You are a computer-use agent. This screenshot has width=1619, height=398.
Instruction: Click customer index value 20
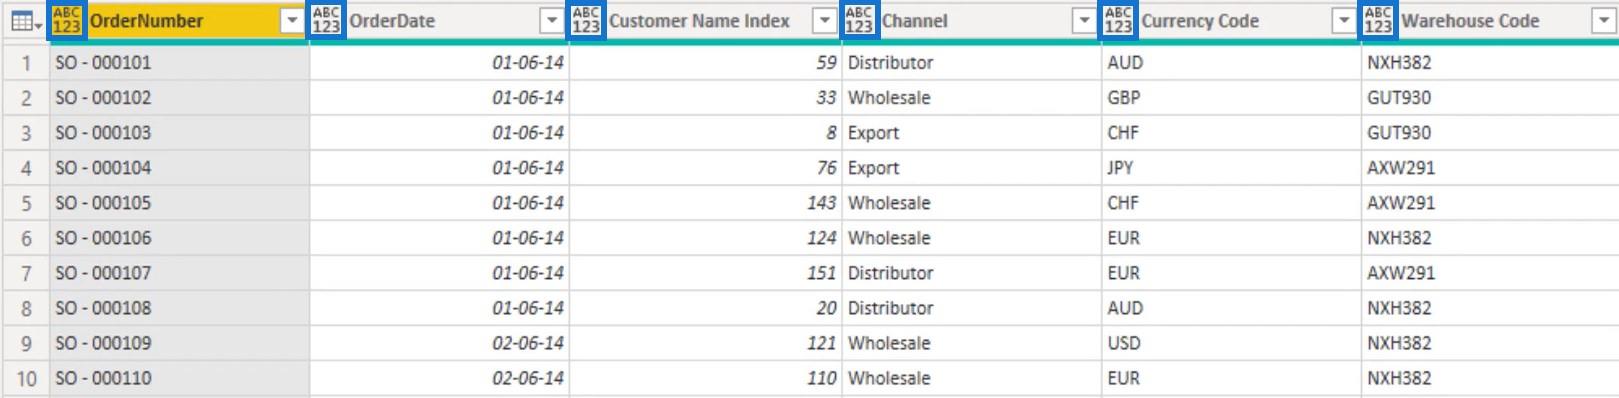706,307
